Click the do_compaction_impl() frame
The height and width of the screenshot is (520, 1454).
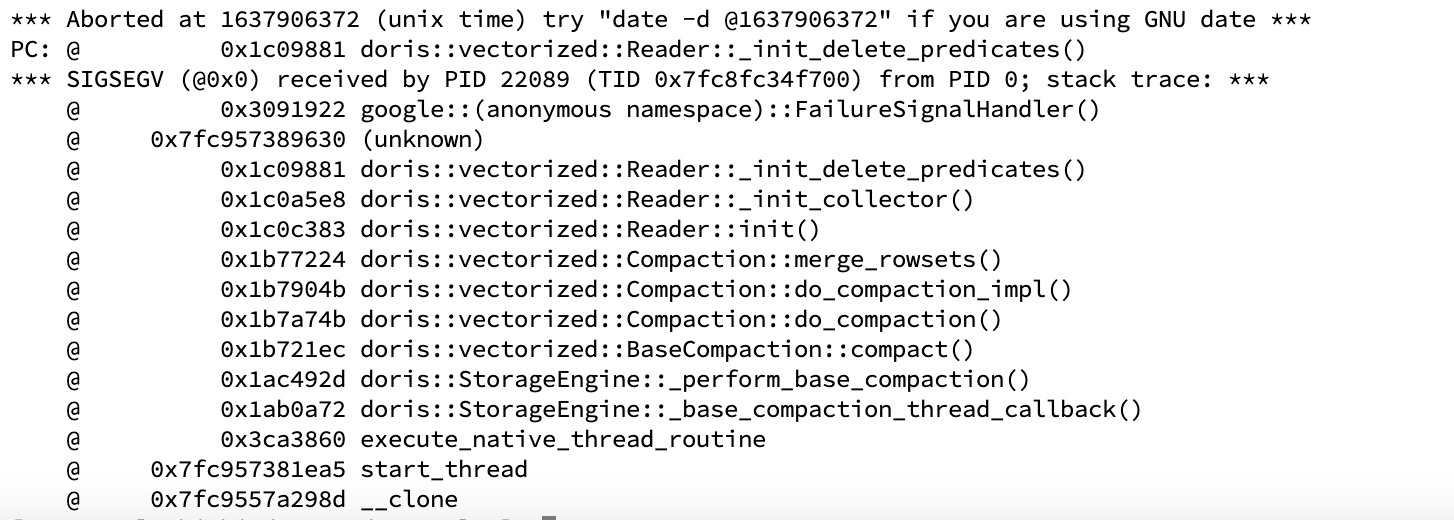pyautogui.click(x=715, y=290)
